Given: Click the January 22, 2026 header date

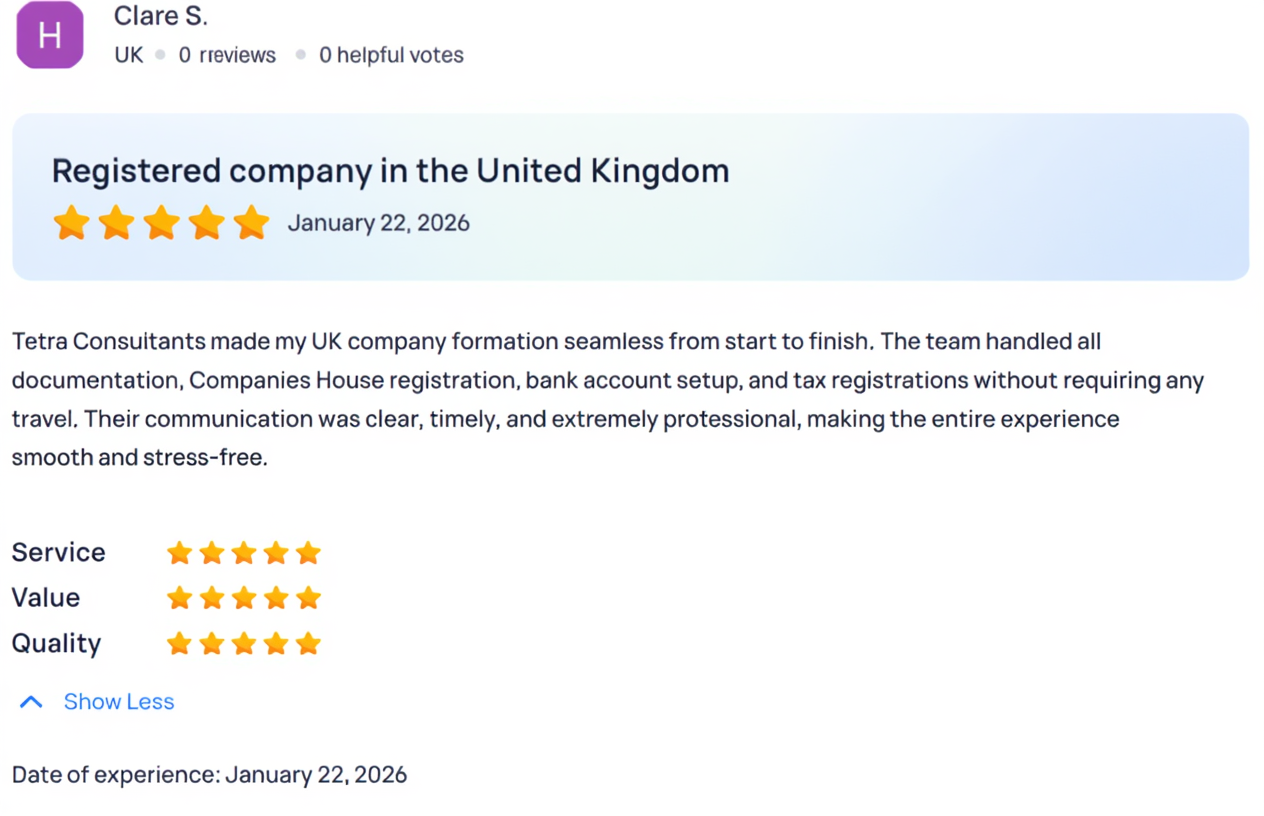Looking at the screenshot, I should pyautogui.click(x=378, y=223).
